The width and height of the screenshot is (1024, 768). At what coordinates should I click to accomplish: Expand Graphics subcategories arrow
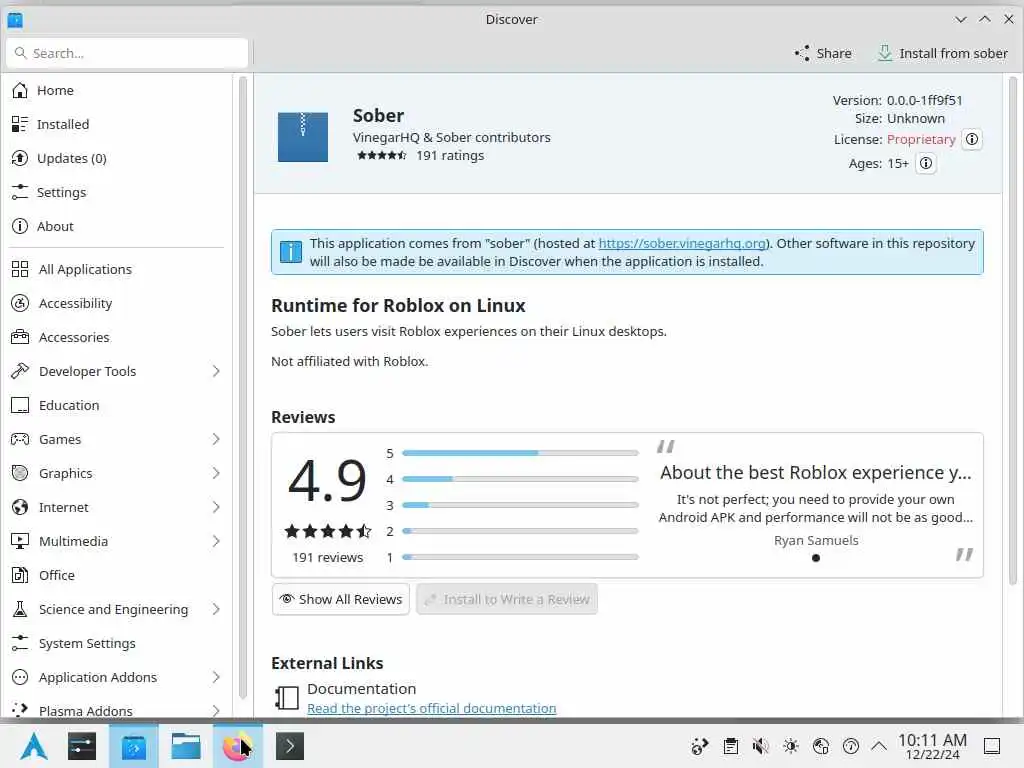216,473
